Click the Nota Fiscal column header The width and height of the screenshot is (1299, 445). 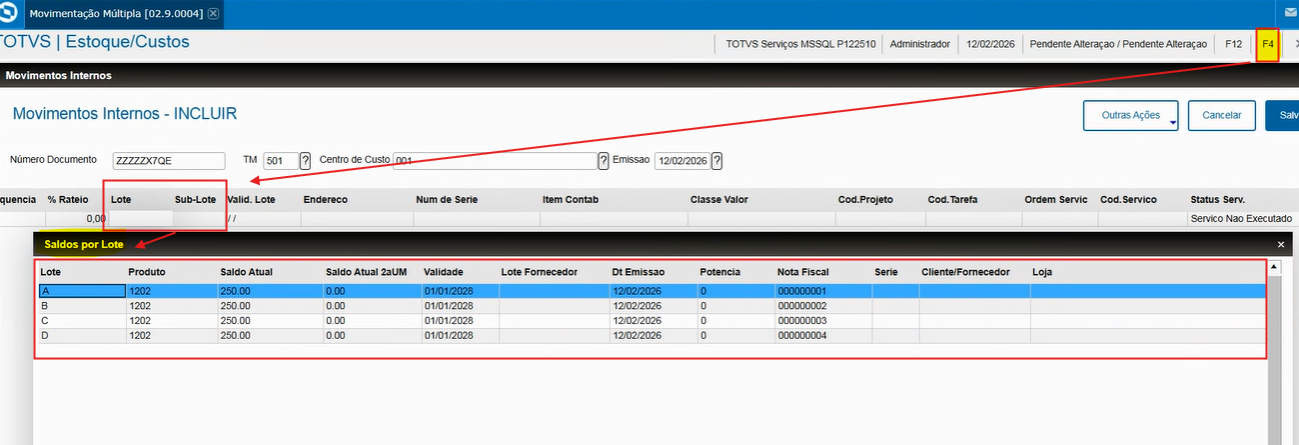pyautogui.click(x=803, y=272)
